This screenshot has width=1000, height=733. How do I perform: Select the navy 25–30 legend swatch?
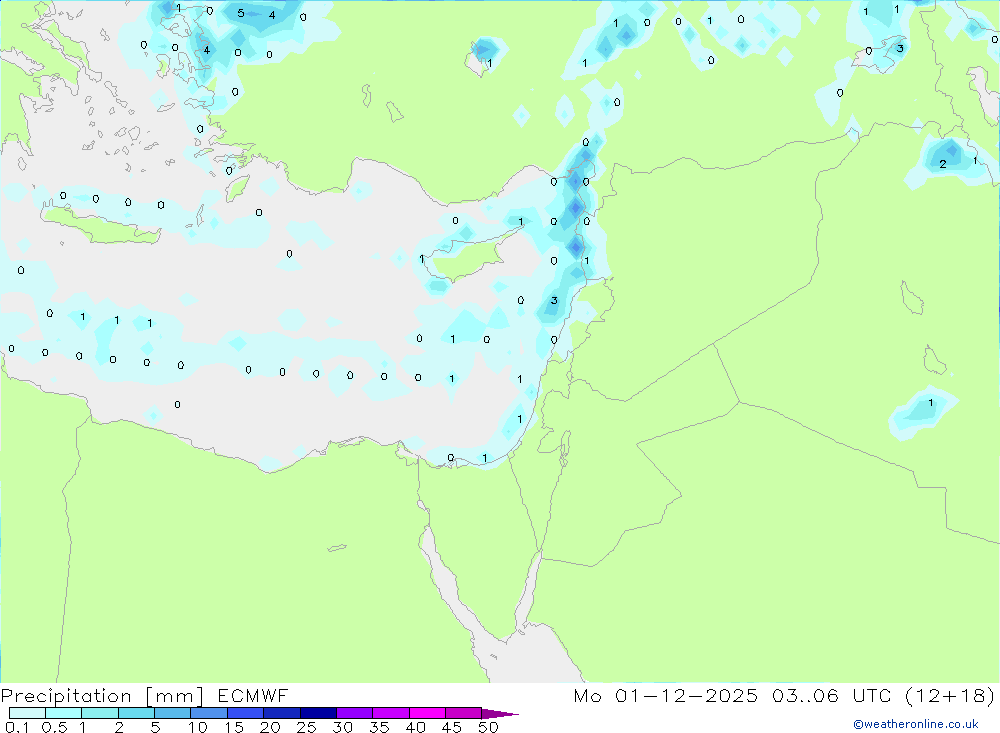318,713
